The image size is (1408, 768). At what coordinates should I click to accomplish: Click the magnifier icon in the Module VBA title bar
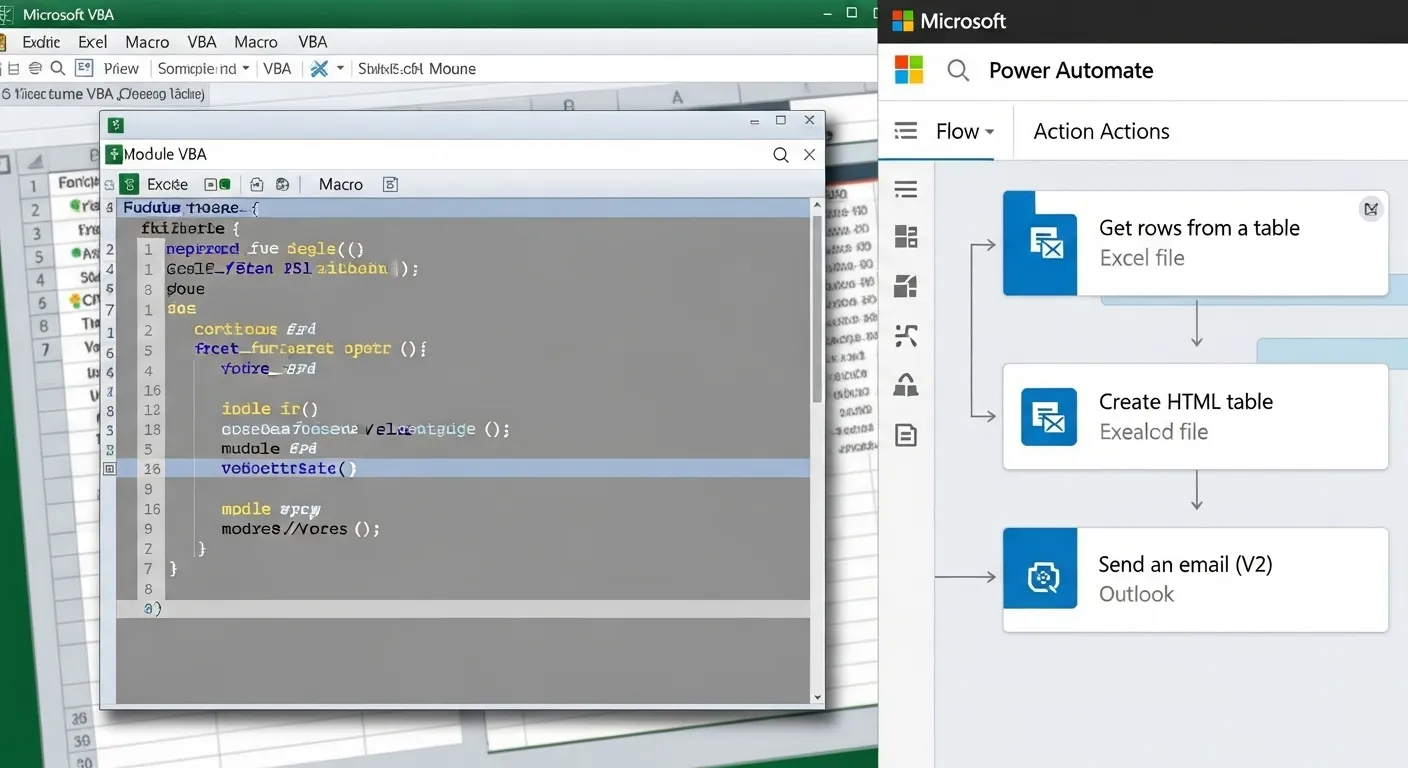[781, 155]
